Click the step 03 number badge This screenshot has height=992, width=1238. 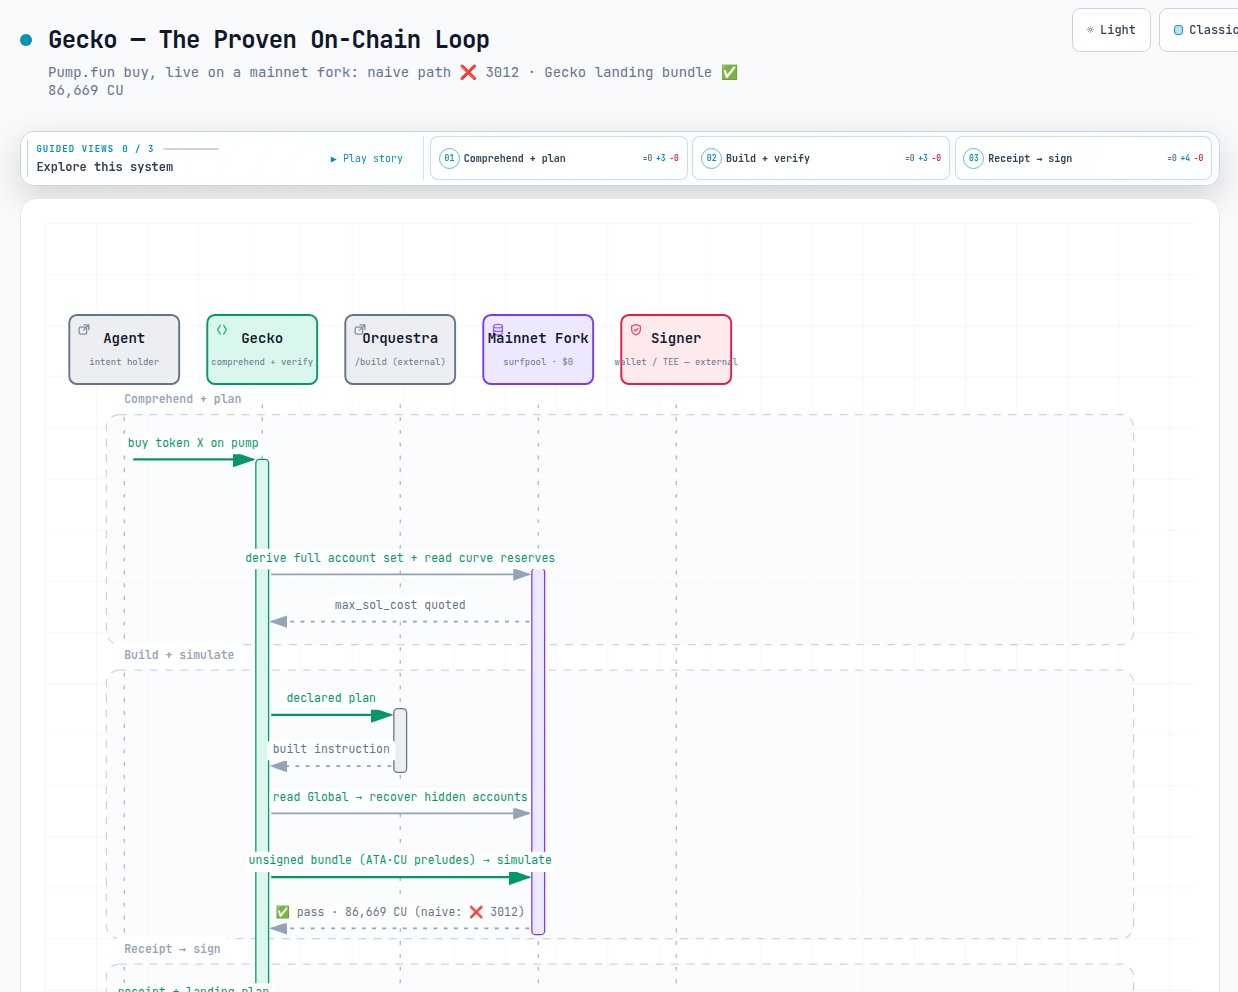click(973, 158)
